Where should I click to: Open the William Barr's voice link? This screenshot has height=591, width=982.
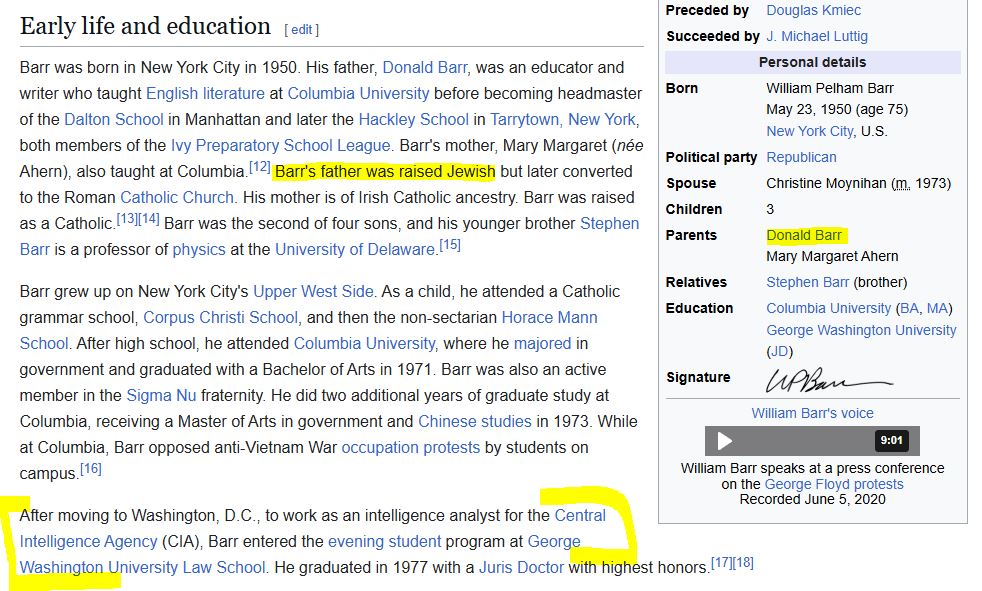tap(812, 413)
